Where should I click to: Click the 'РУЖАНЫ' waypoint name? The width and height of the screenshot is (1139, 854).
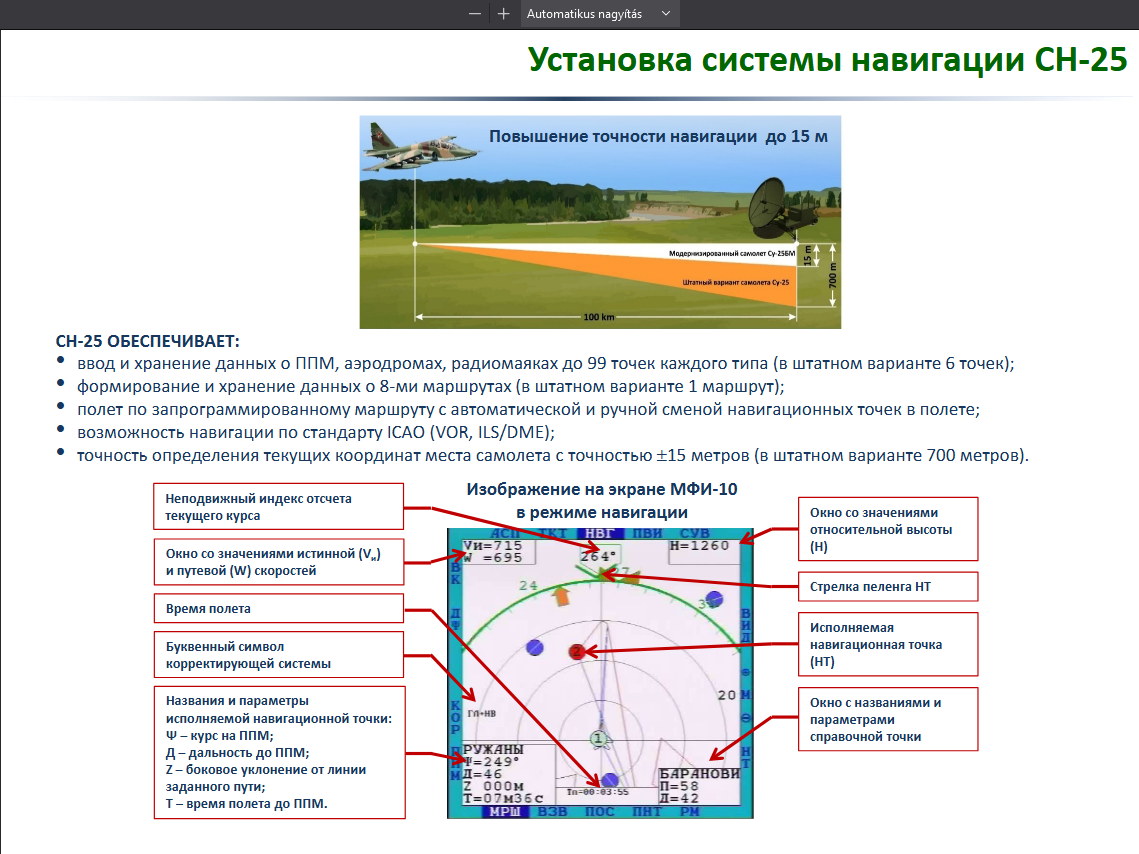tap(493, 749)
